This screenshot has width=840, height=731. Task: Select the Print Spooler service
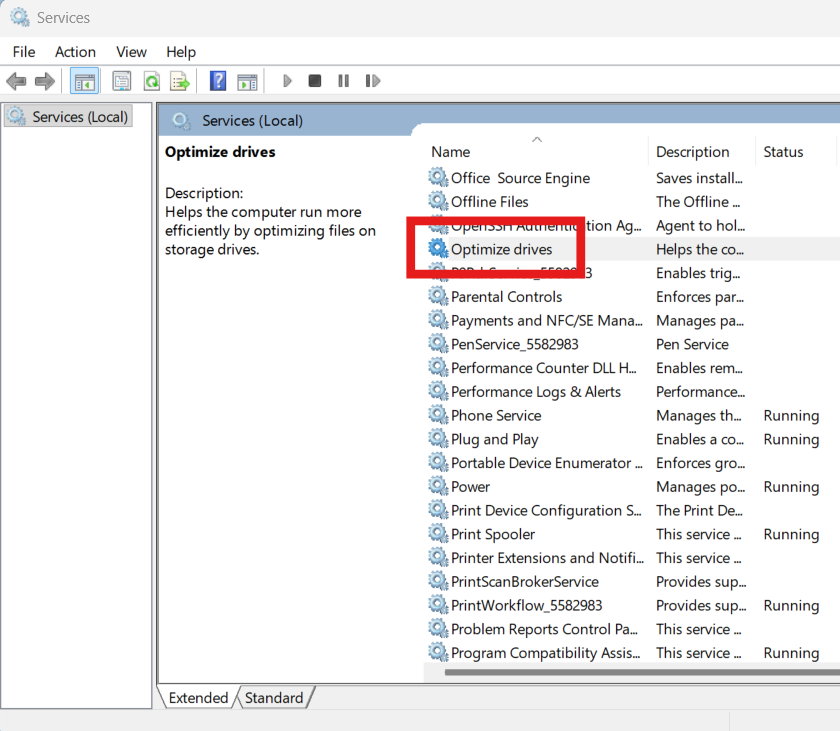coord(493,533)
